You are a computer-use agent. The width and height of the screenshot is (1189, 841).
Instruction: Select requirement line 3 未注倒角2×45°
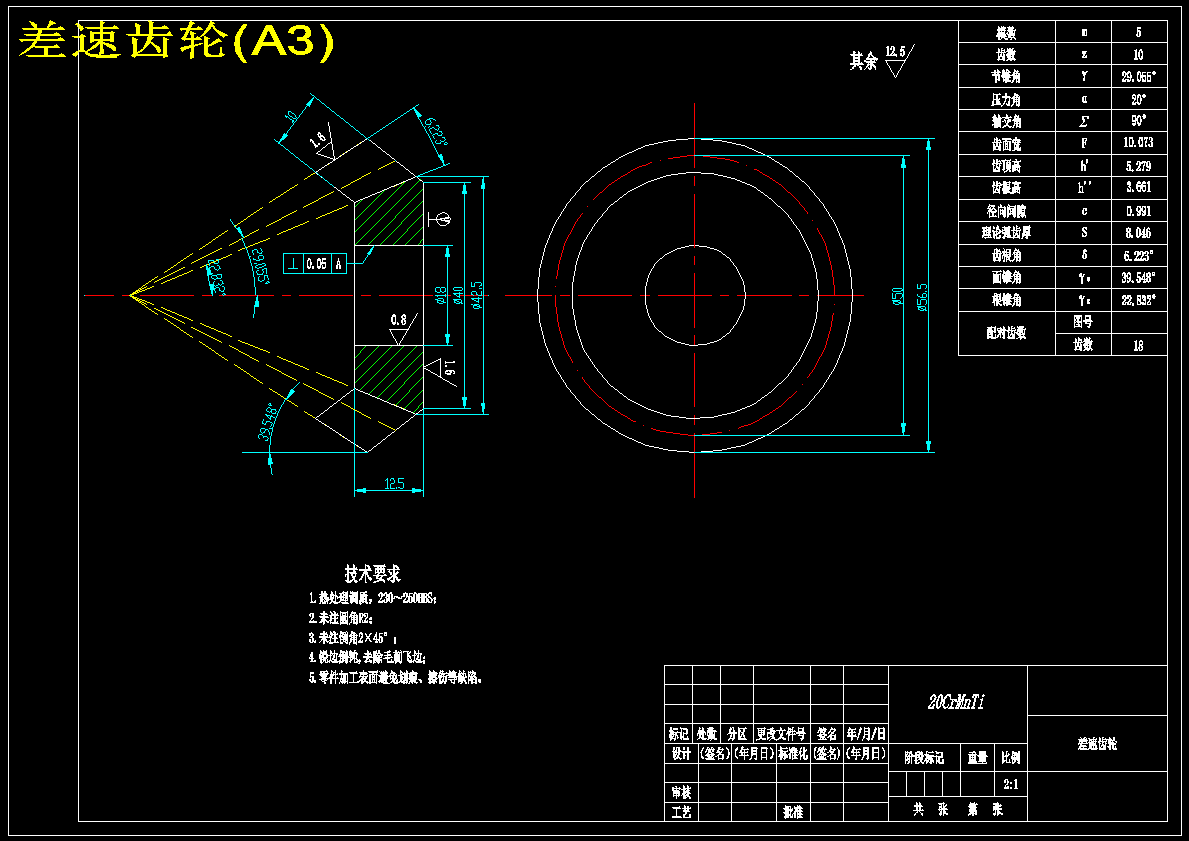(353, 638)
